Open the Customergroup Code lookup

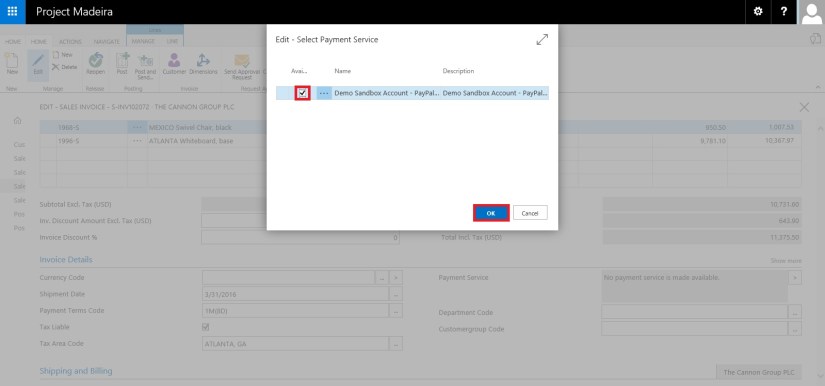795,329
